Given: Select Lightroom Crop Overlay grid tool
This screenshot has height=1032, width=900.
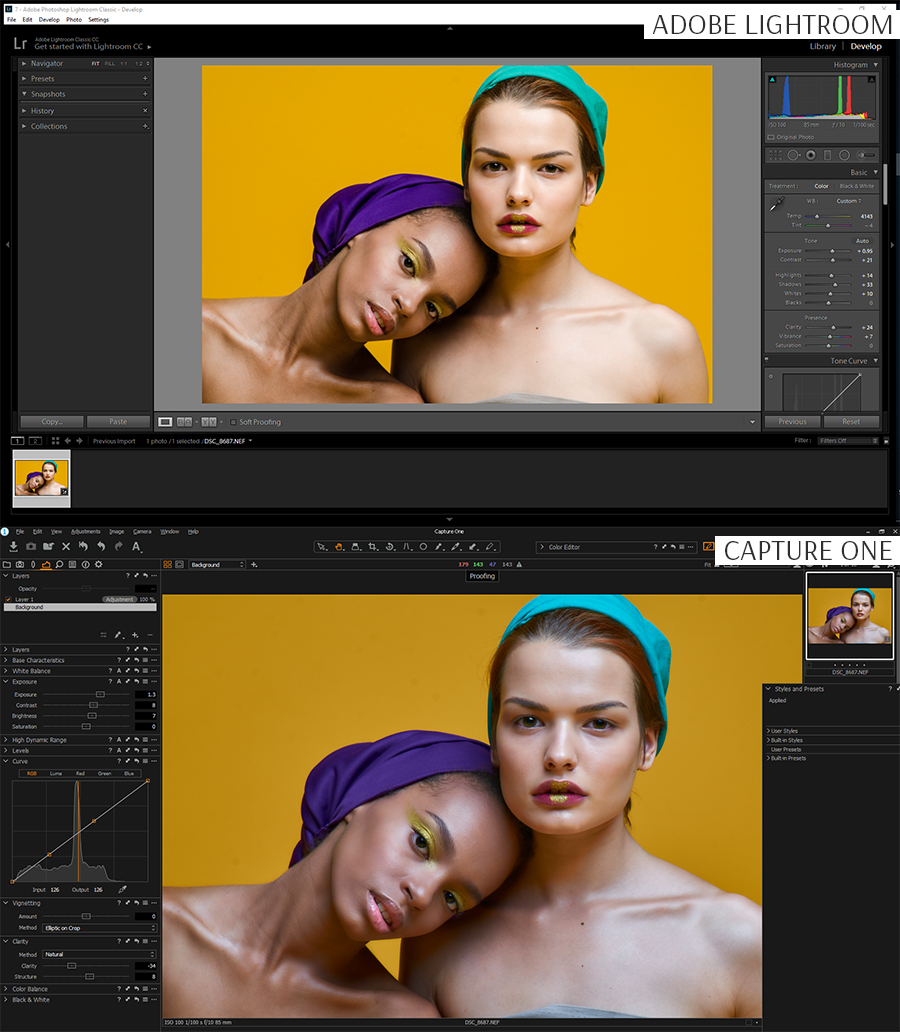Looking at the screenshot, I should pyautogui.click(x=776, y=155).
